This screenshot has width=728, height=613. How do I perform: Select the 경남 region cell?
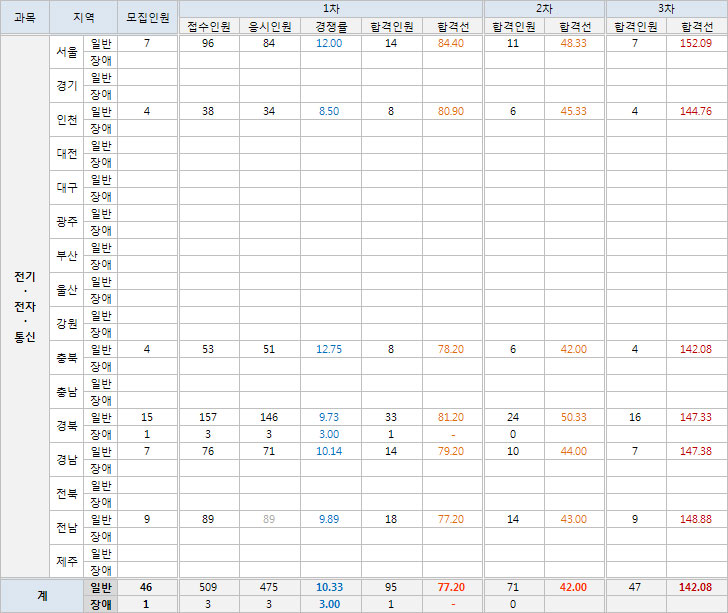tap(67, 459)
